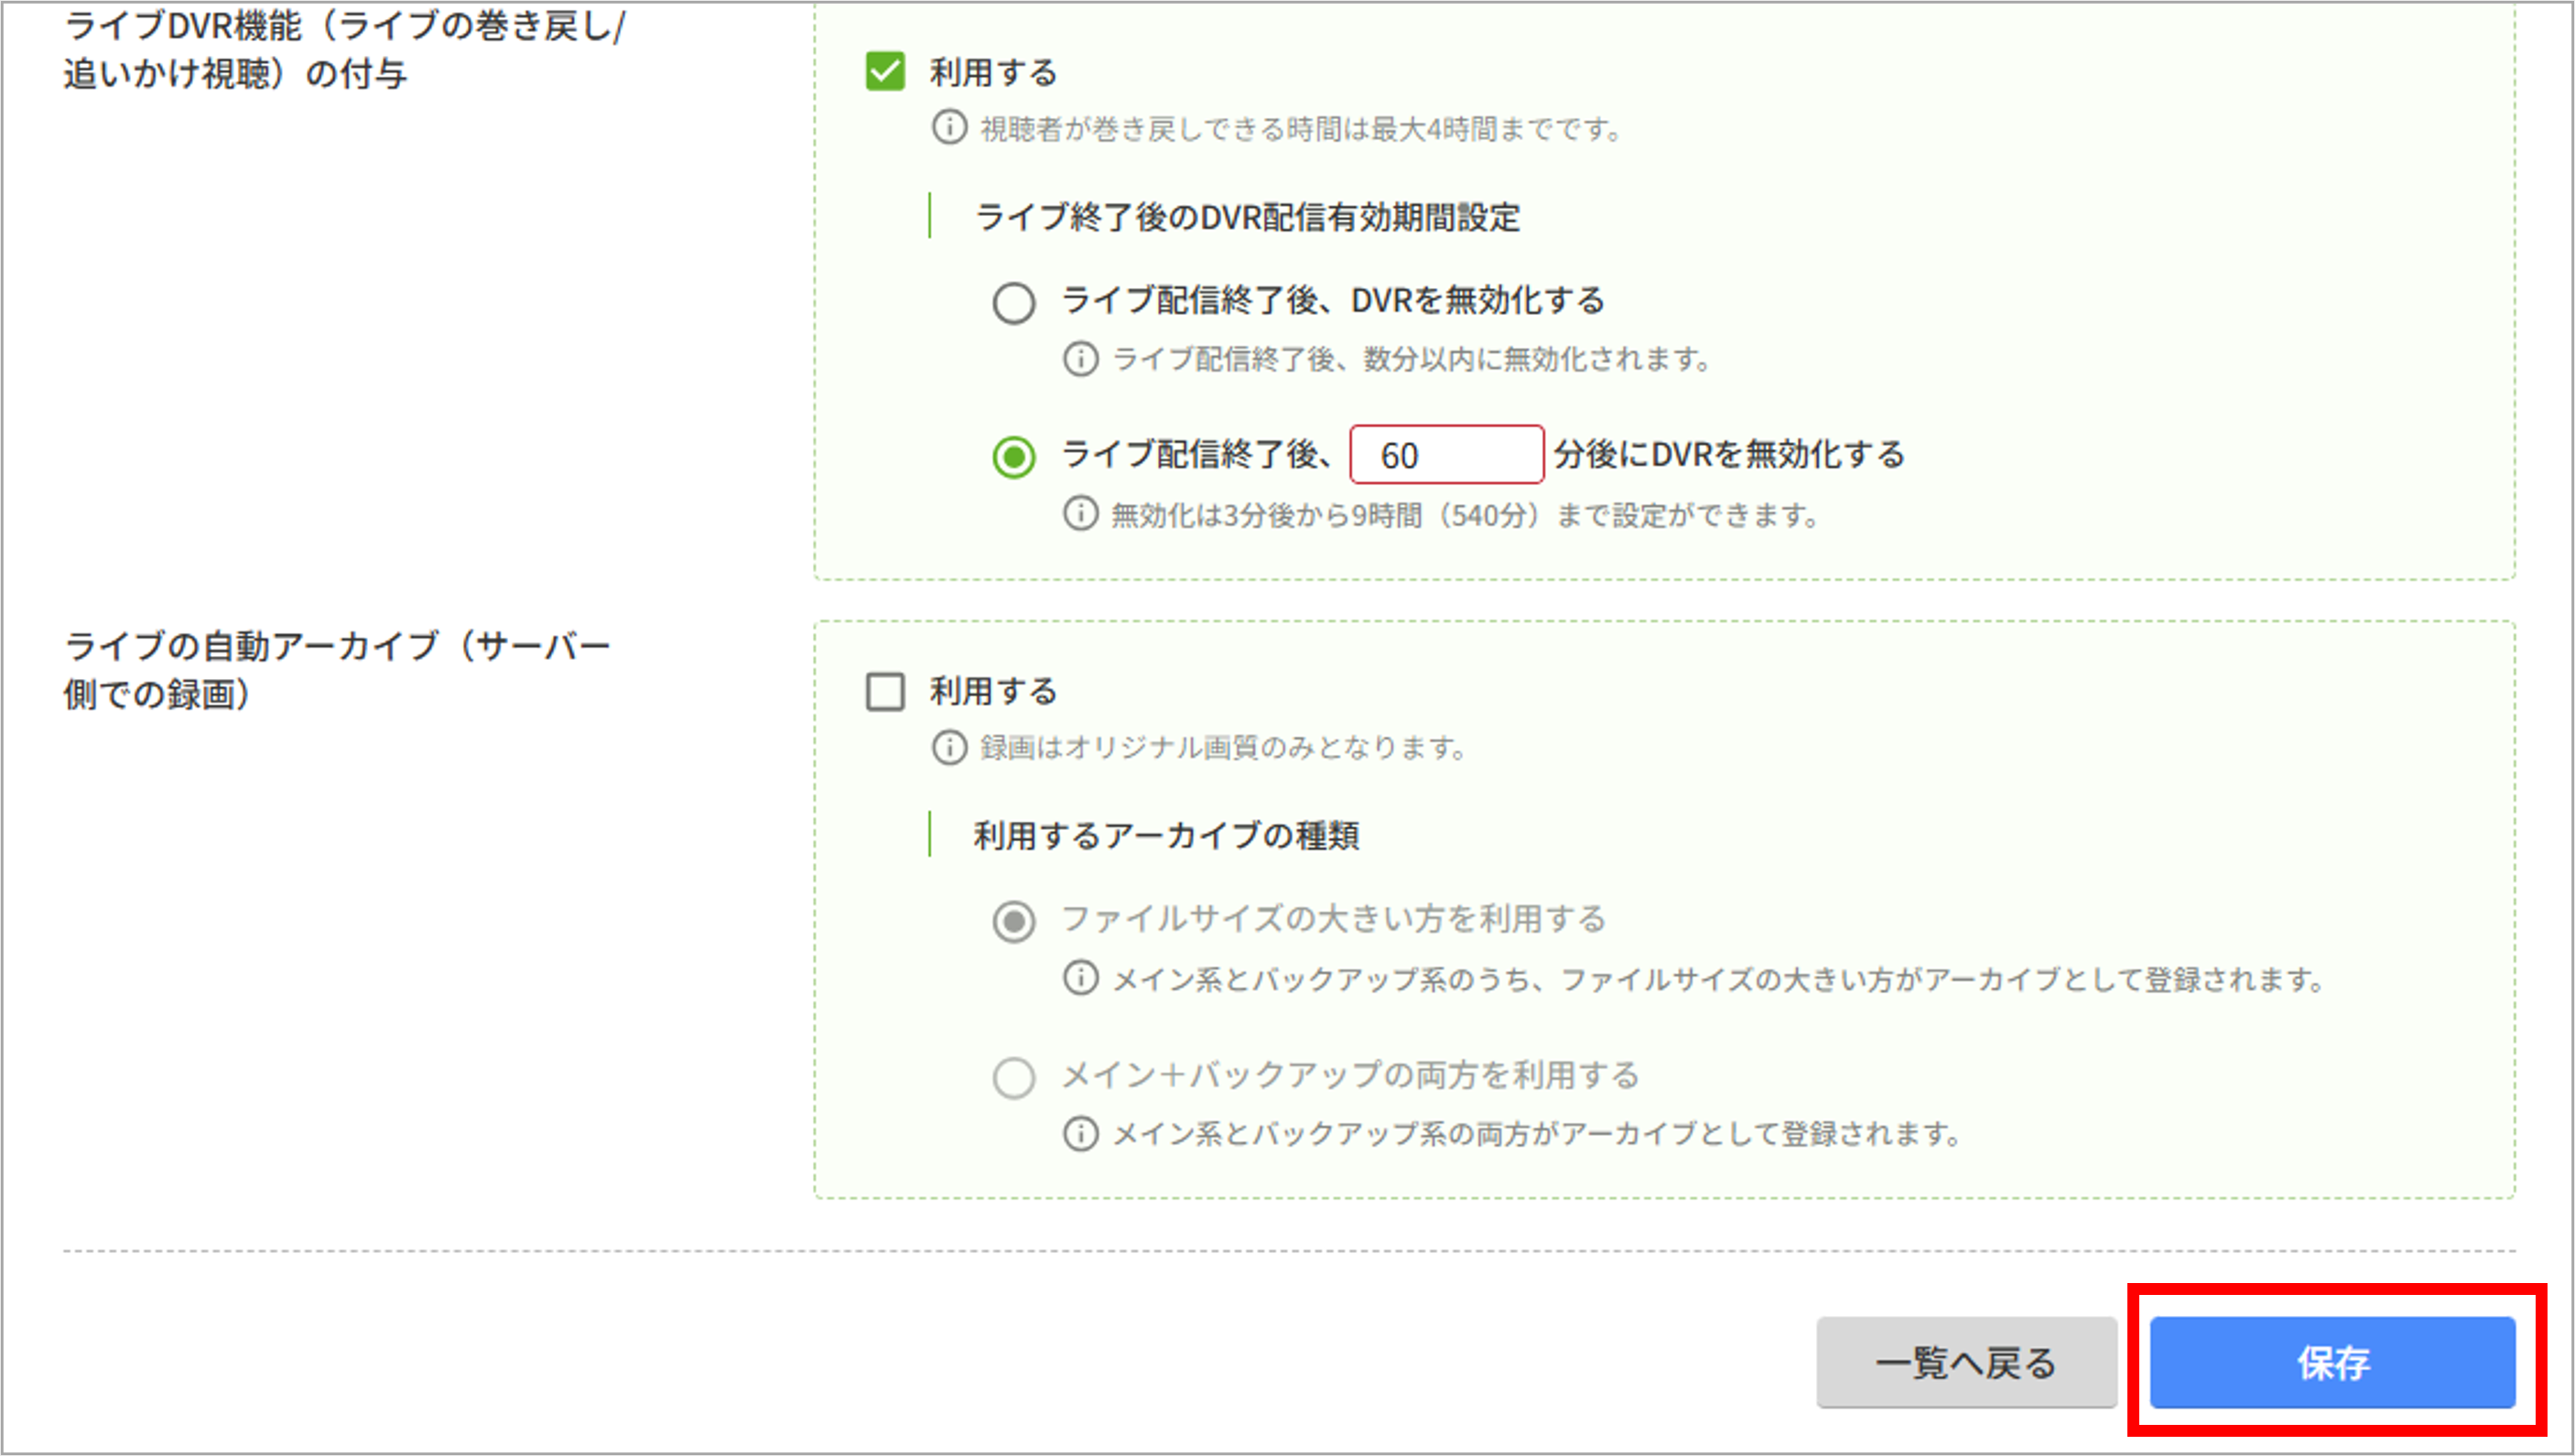Choose メイン+バックアップの両方を利用する radio option
The width and height of the screenshot is (2575, 1456).
click(1013, 1078)
